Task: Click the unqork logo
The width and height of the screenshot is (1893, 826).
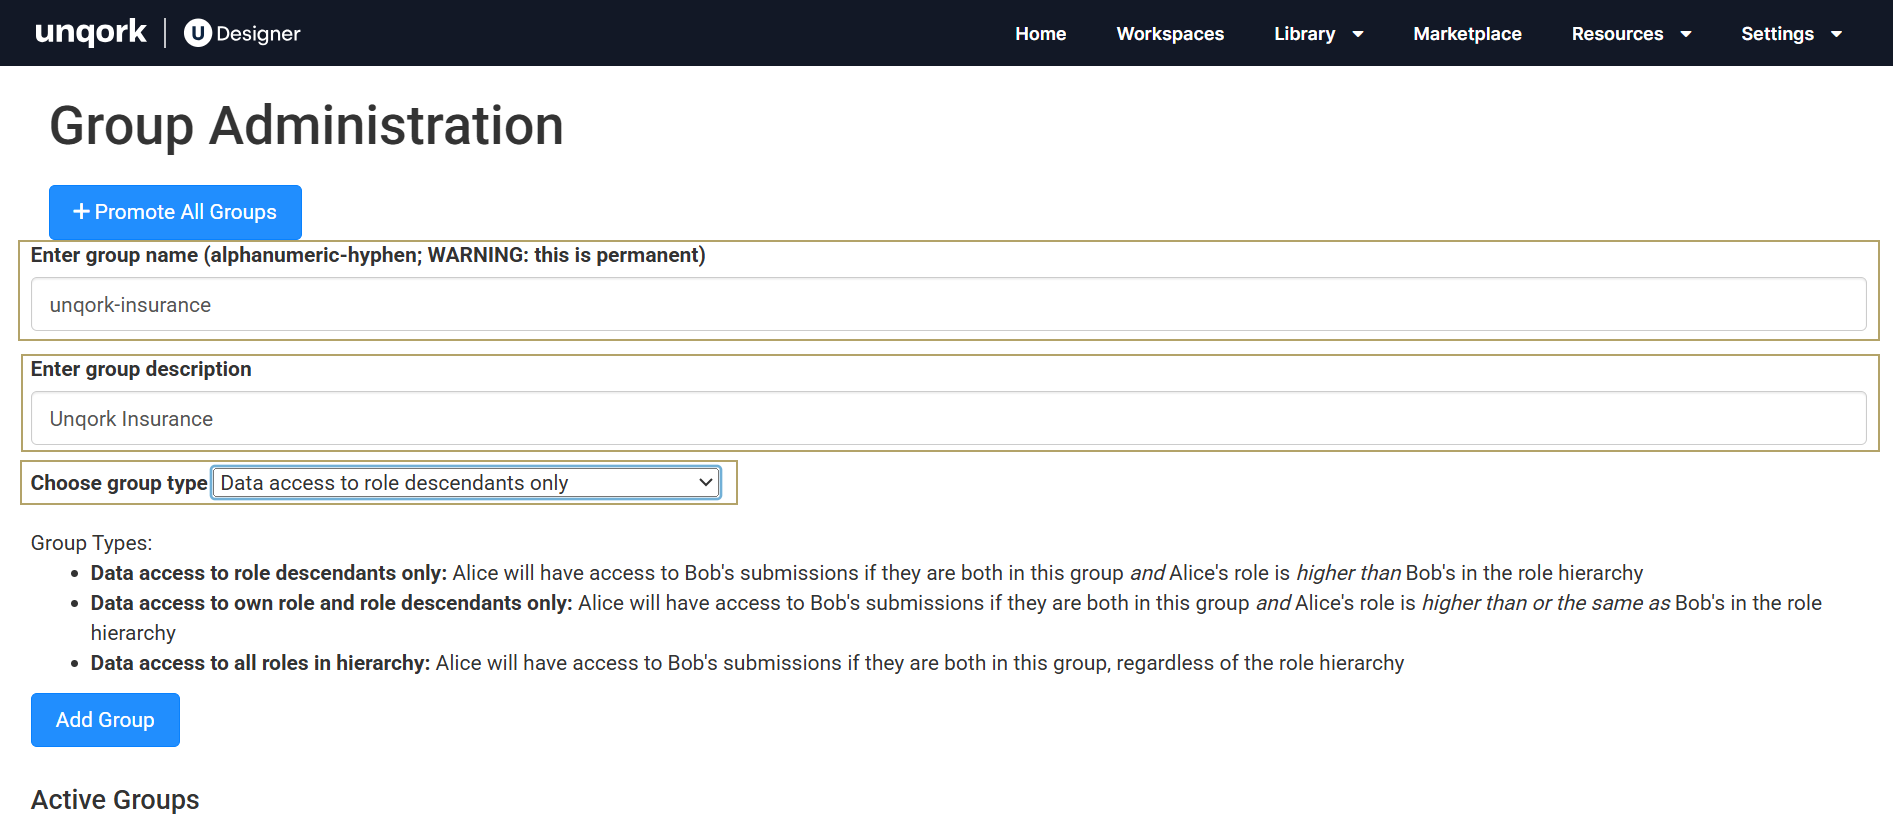Action: pyautogui.click(x=91, y=33)
